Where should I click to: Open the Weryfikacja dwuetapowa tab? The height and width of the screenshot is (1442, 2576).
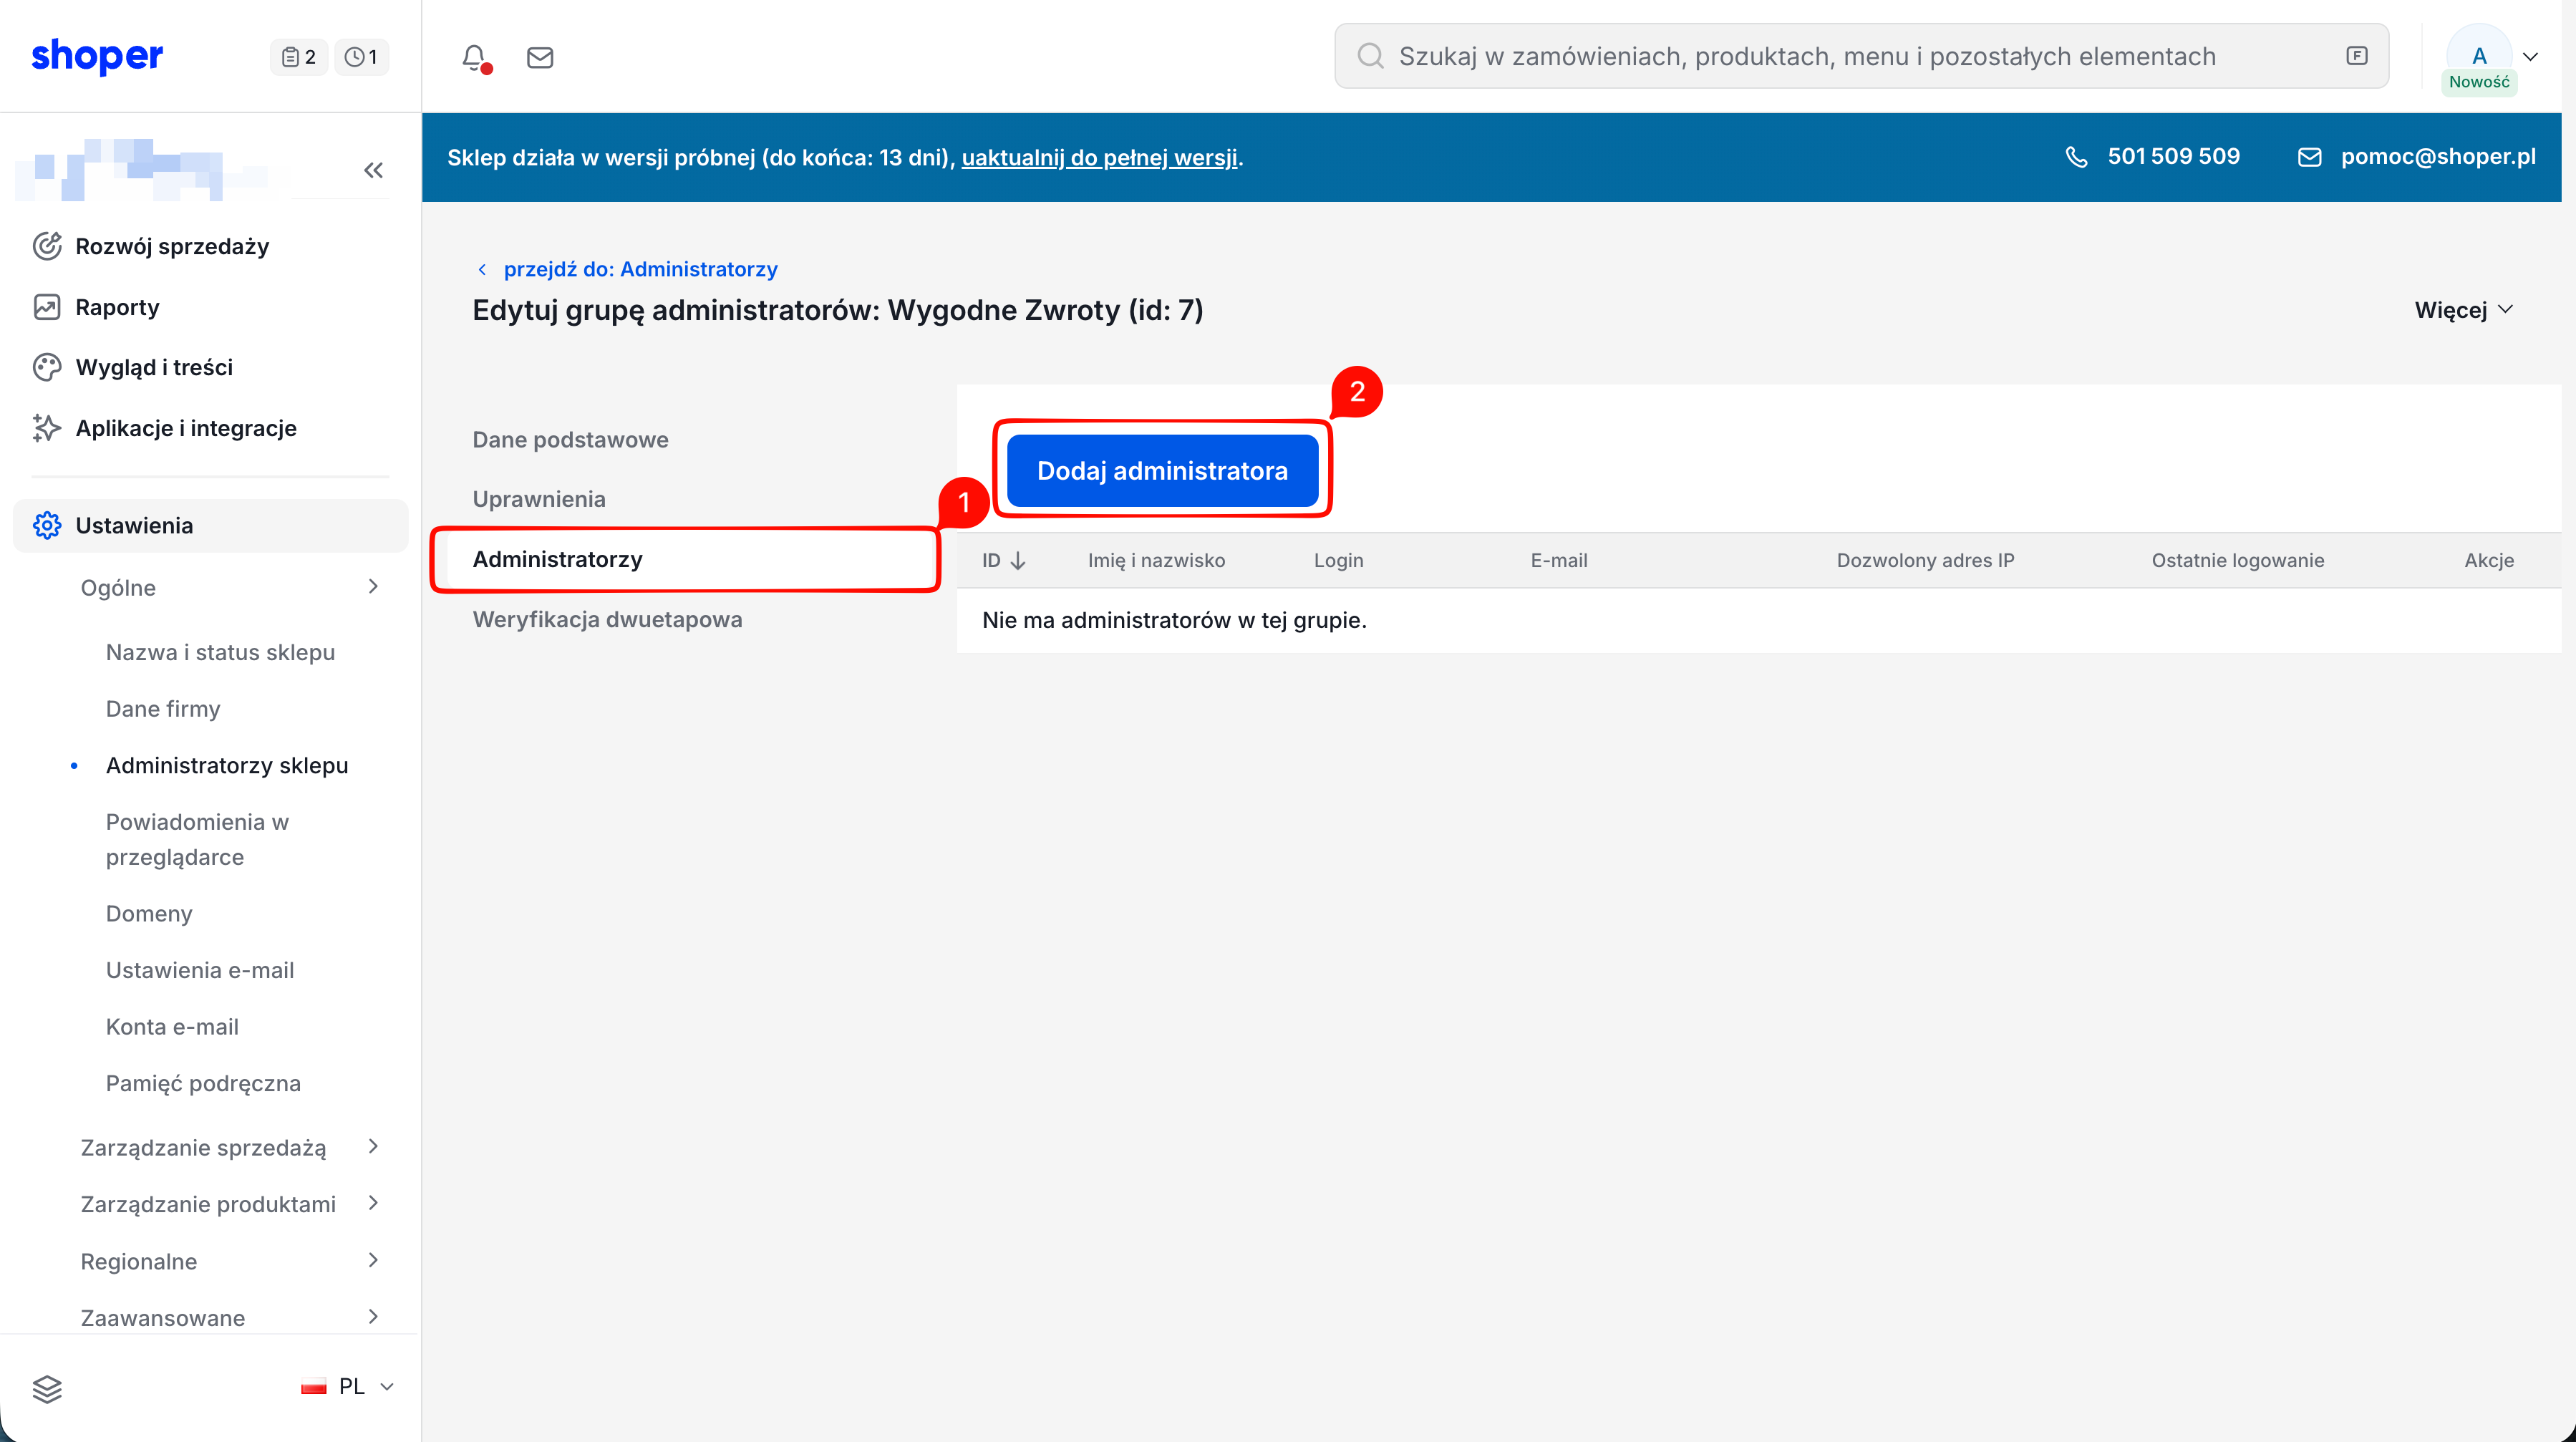pos(607,619)
